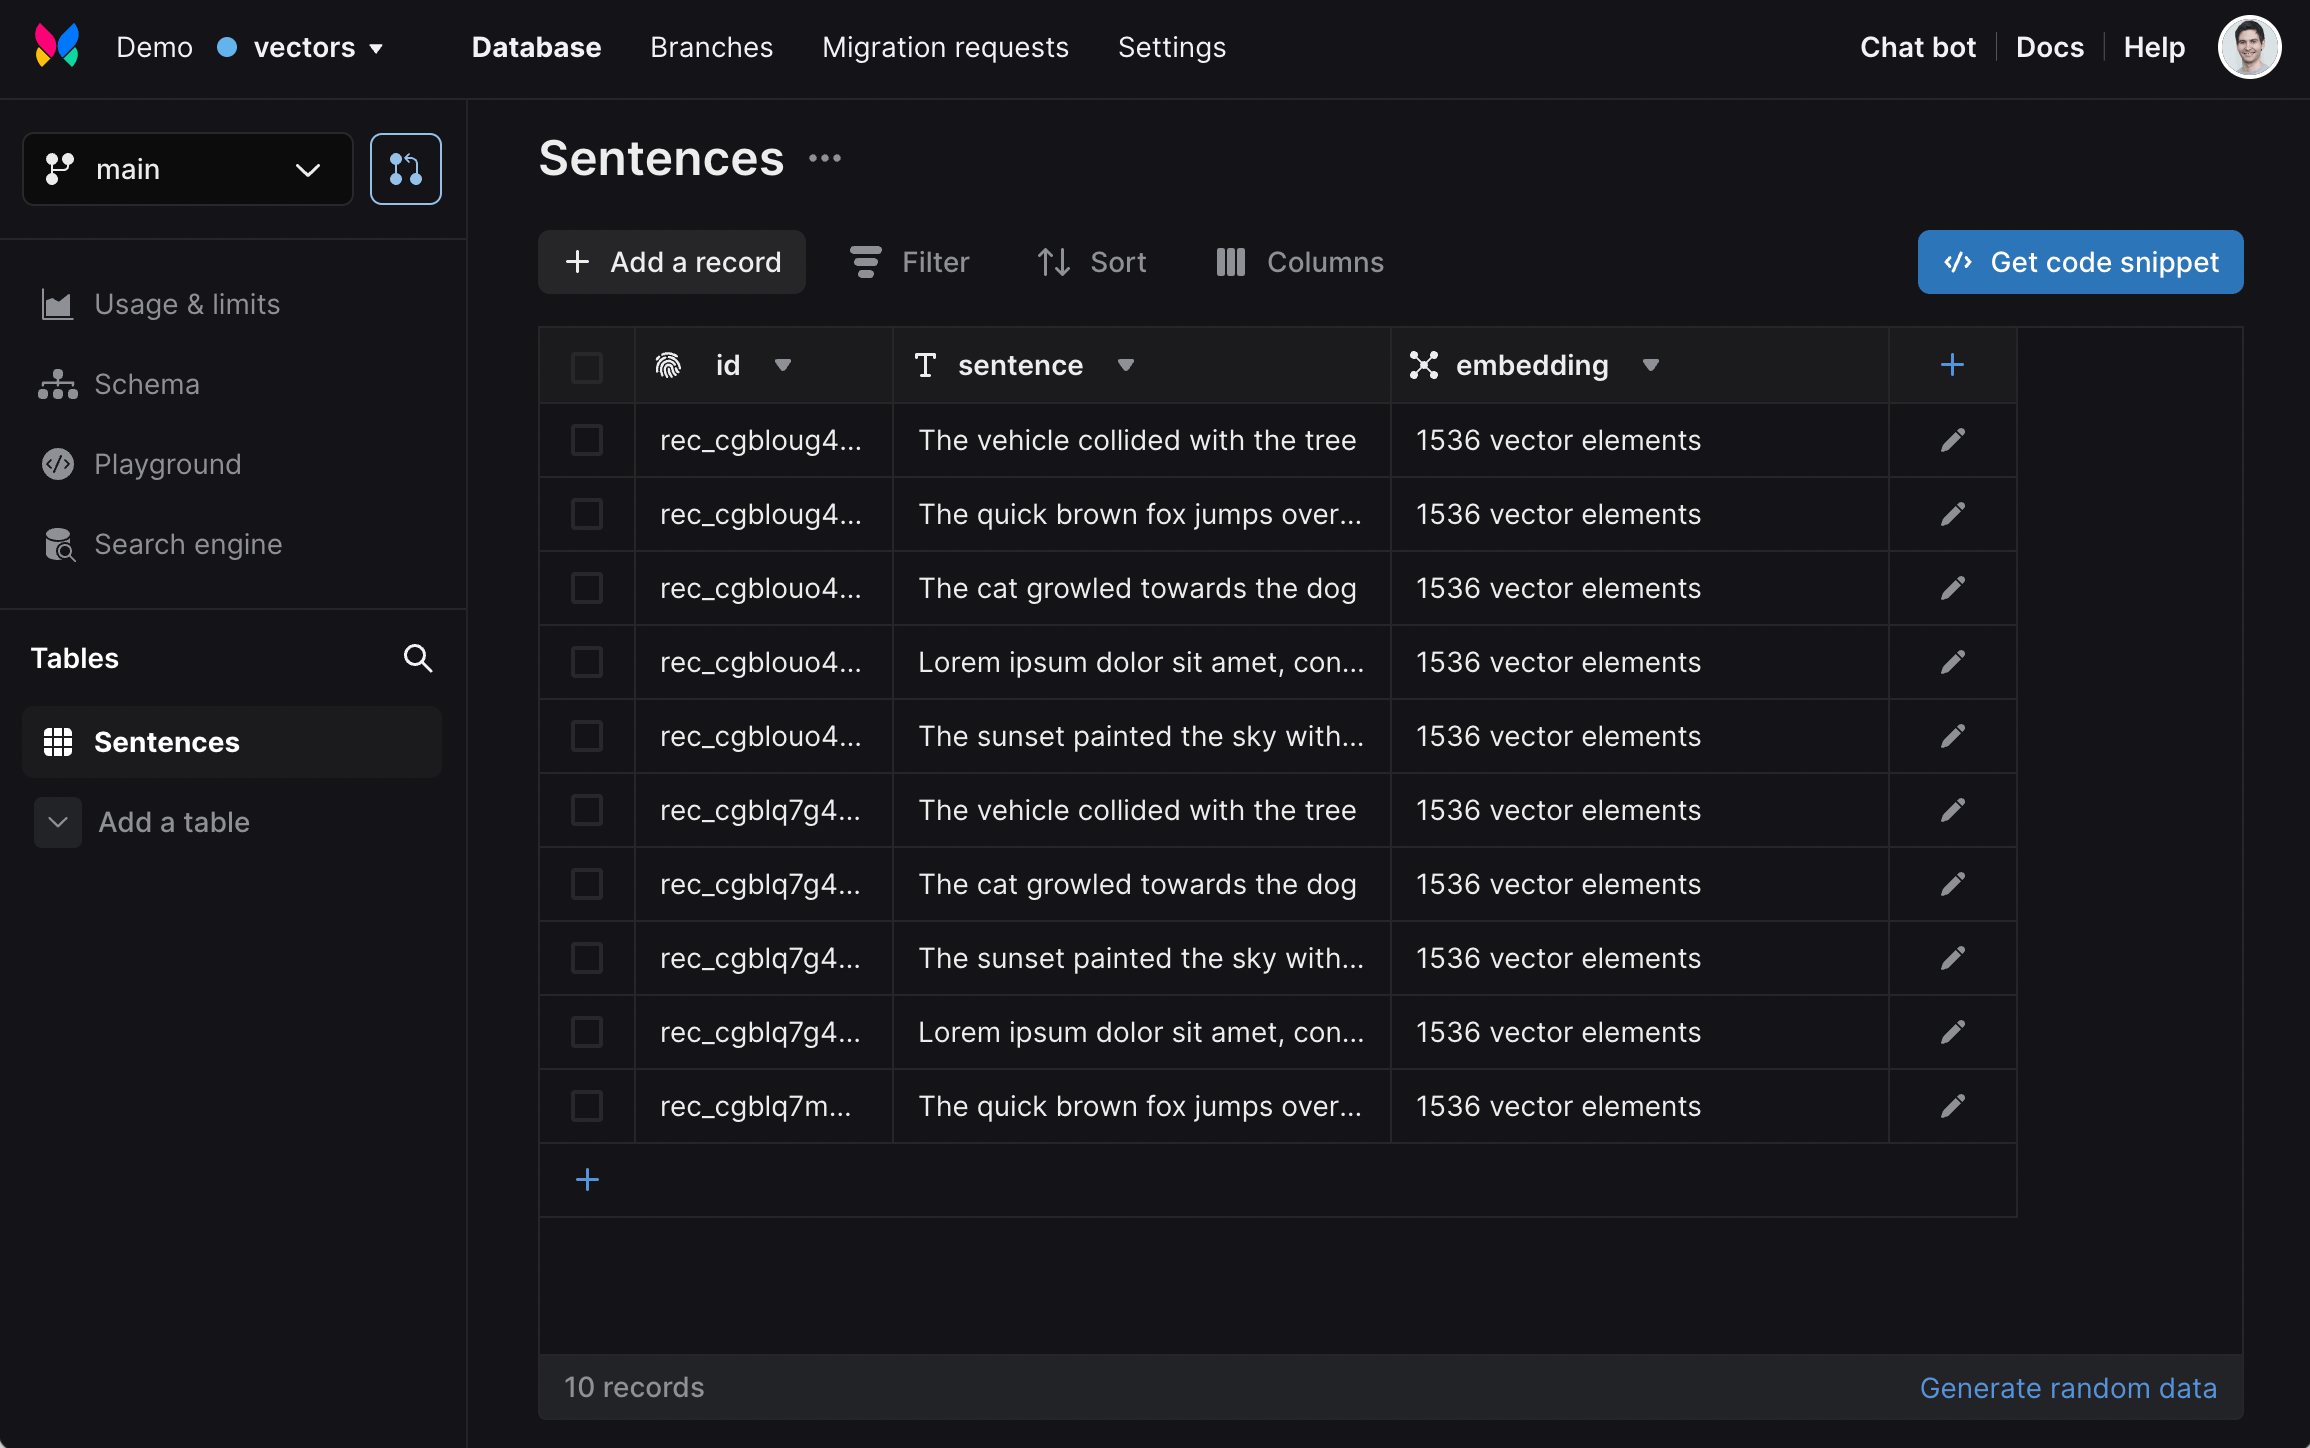2310x1448 pixels.
Task: Click the Get code snippet button
Action: pos(2080,262)
